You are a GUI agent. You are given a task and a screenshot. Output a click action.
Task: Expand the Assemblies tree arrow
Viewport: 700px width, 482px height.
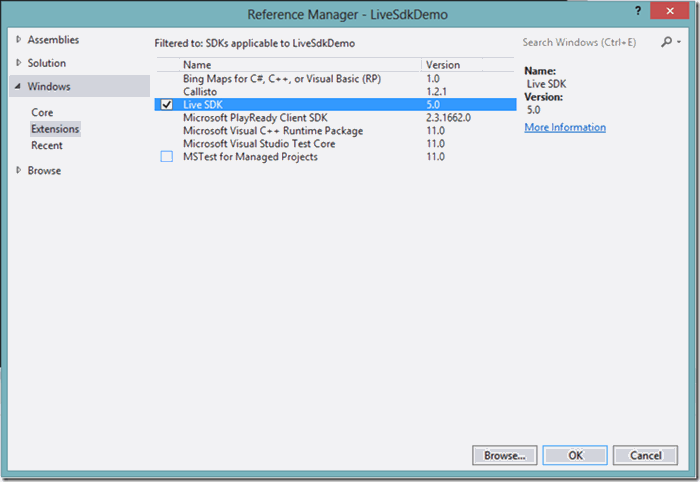click(18, 39)
